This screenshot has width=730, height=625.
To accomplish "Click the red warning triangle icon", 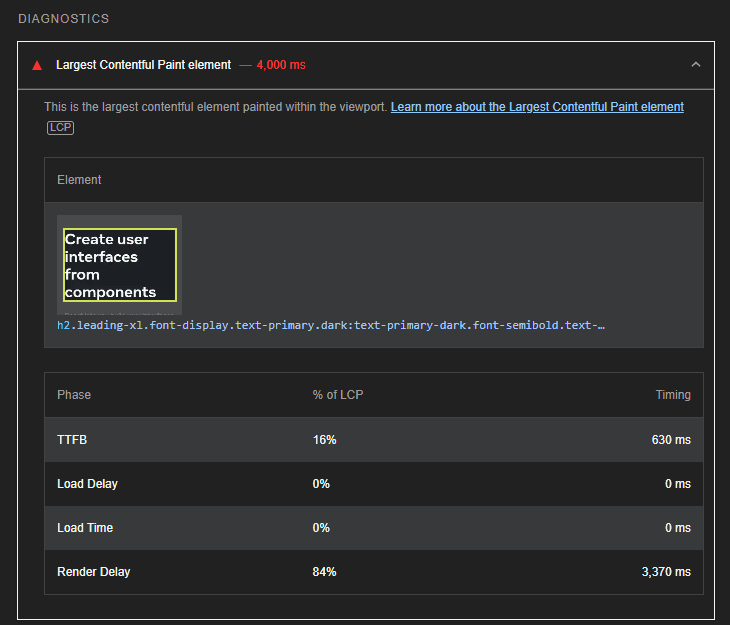I will [x=37, y=65].
